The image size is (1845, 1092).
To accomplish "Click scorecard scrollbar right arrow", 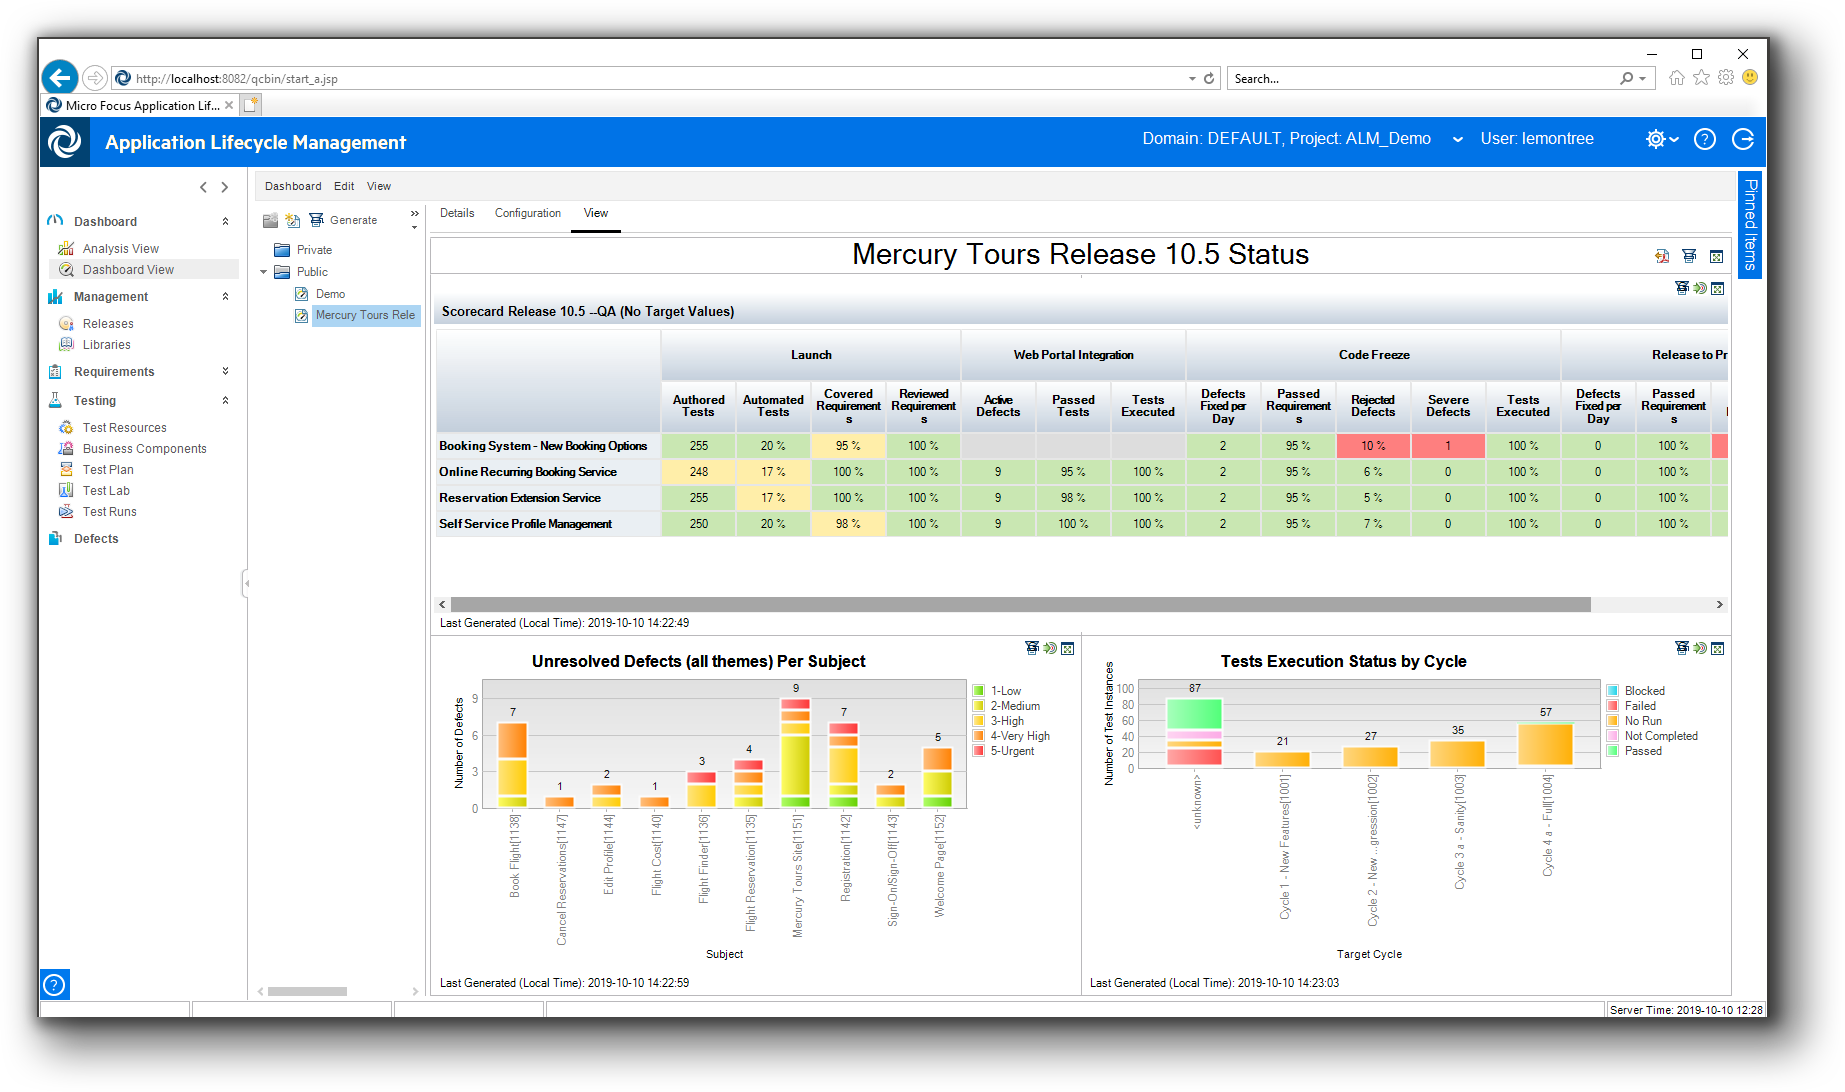I will [1719, 604].
